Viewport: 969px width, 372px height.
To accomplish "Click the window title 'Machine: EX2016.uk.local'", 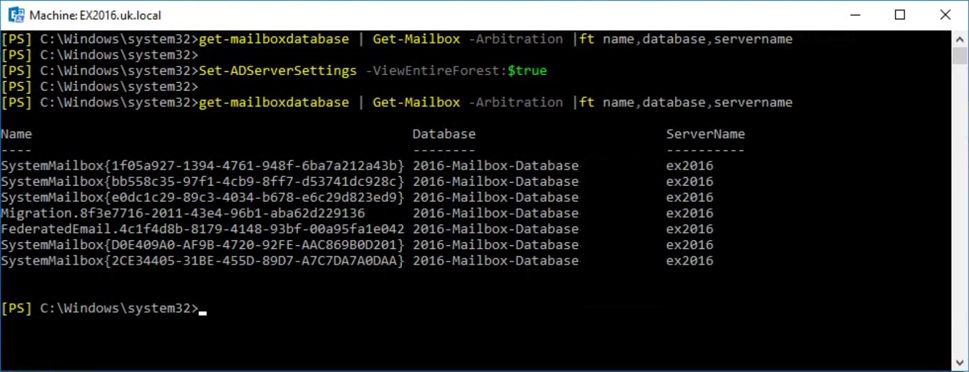I will coord(95,15).
